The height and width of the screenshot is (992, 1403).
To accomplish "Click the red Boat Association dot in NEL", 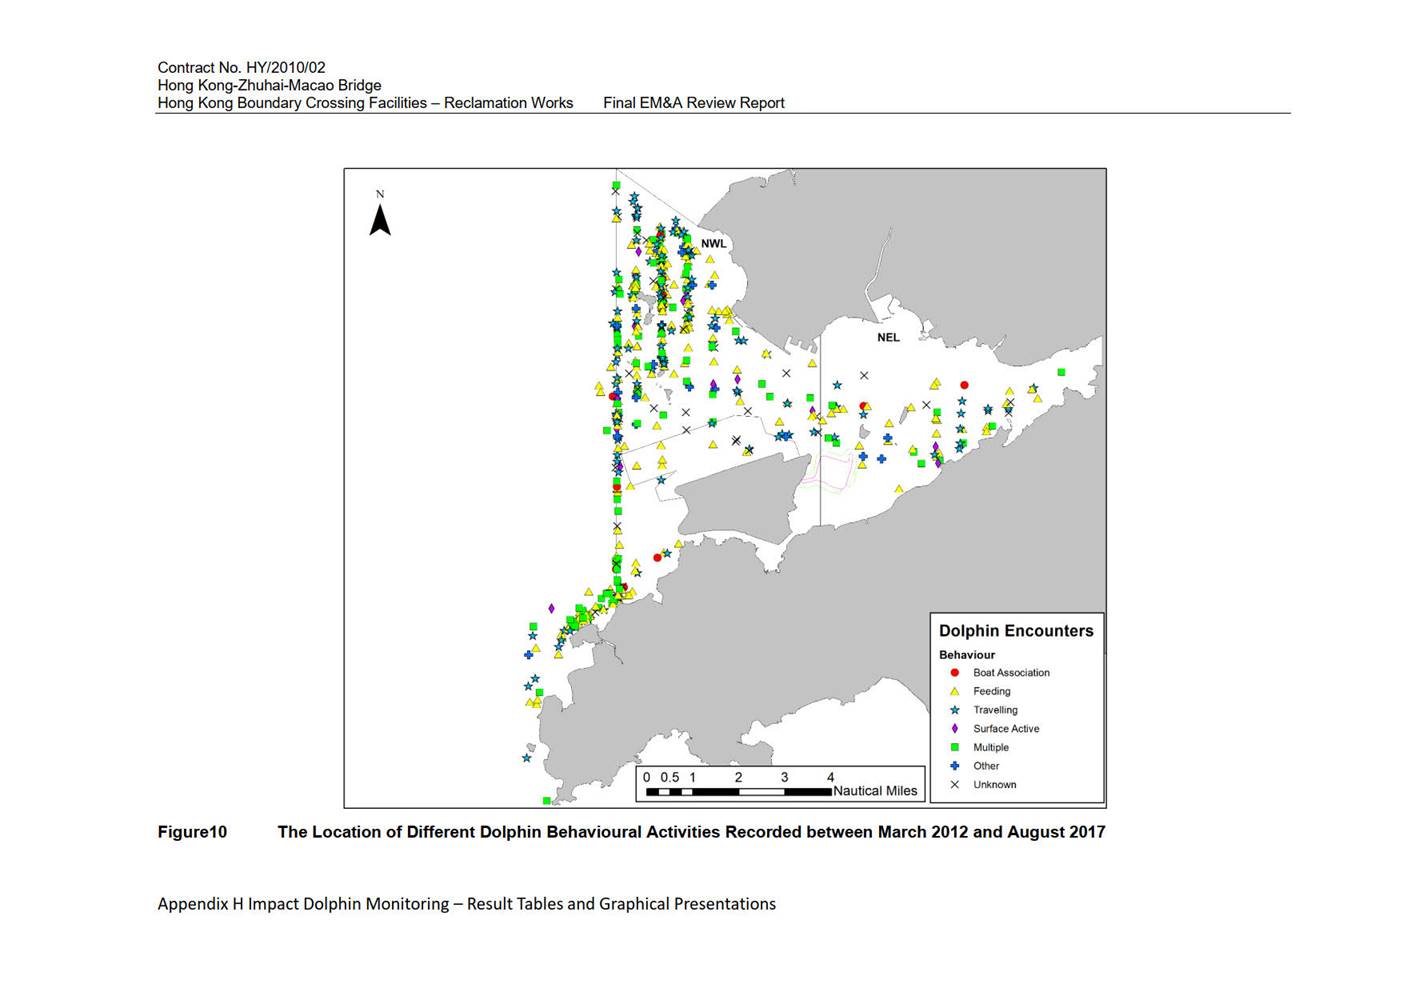I will [x=964, y=385].
